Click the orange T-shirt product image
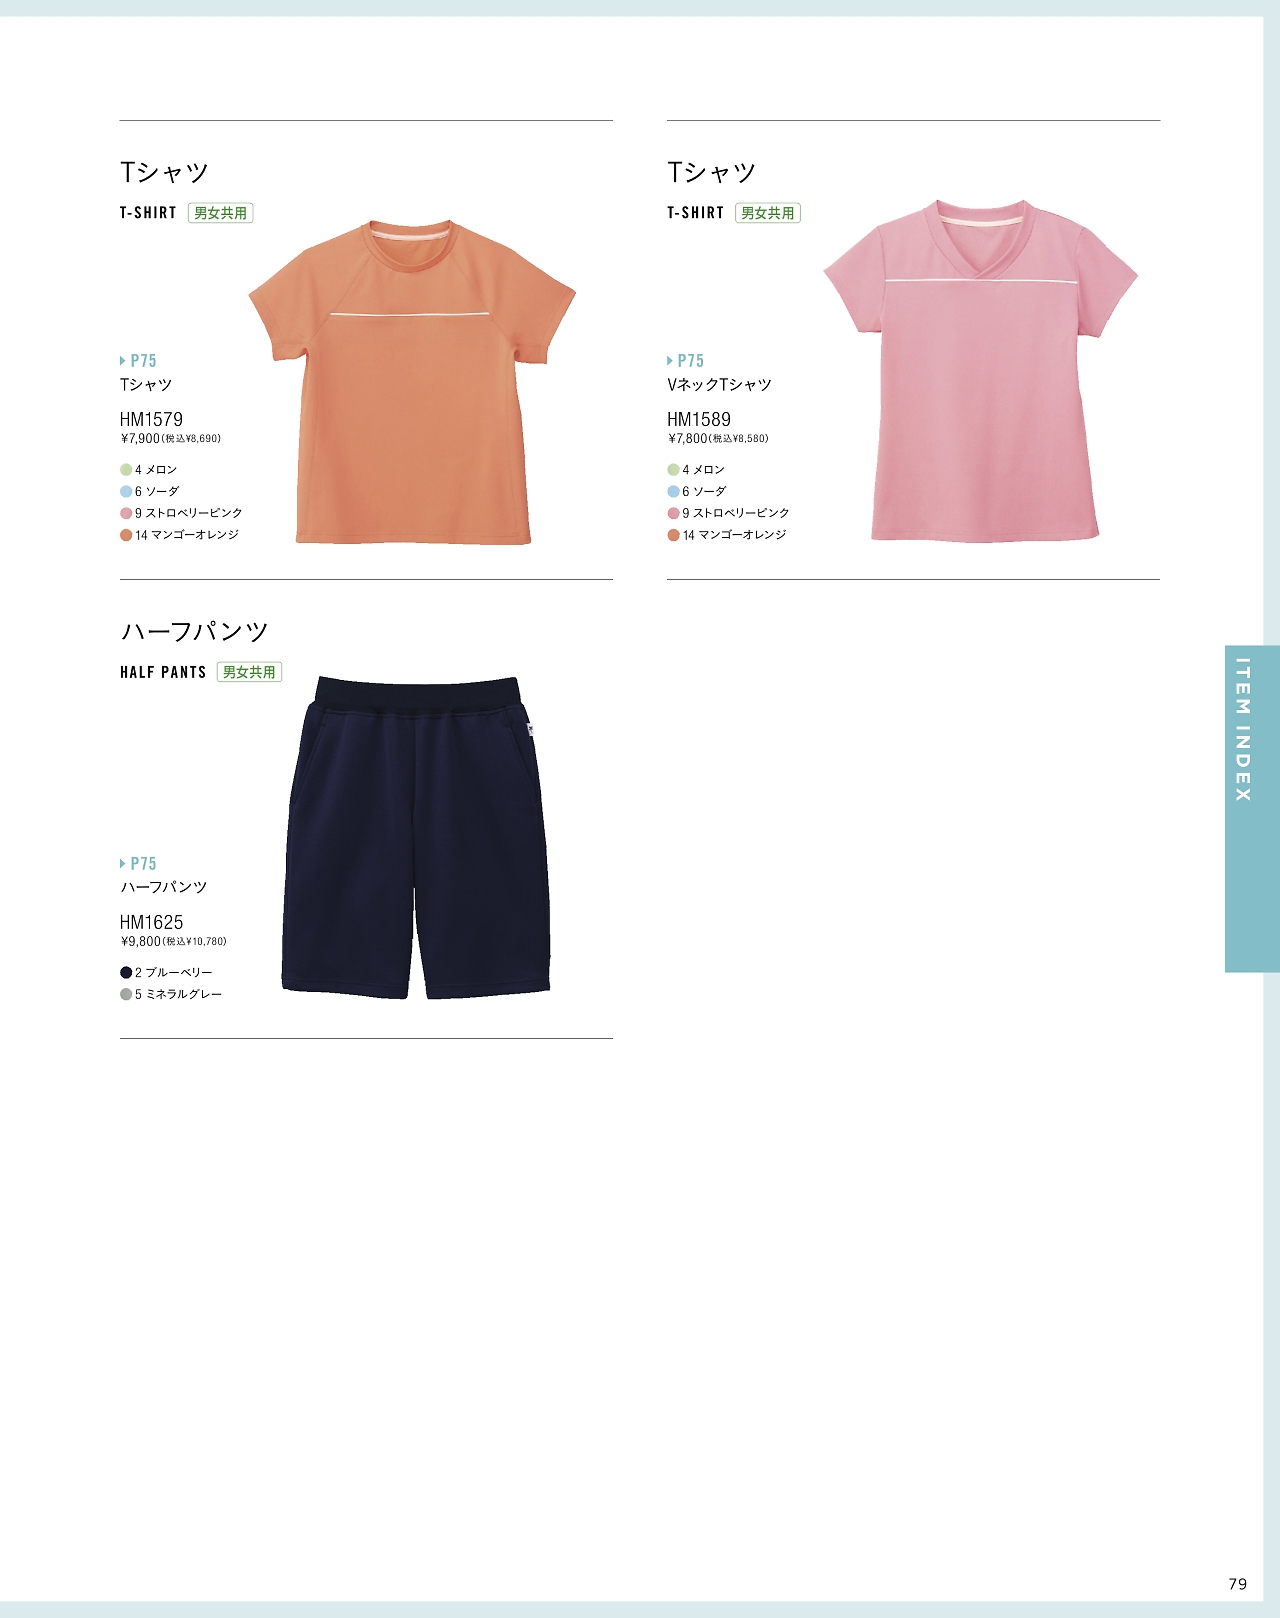 (x=412, y=382)
